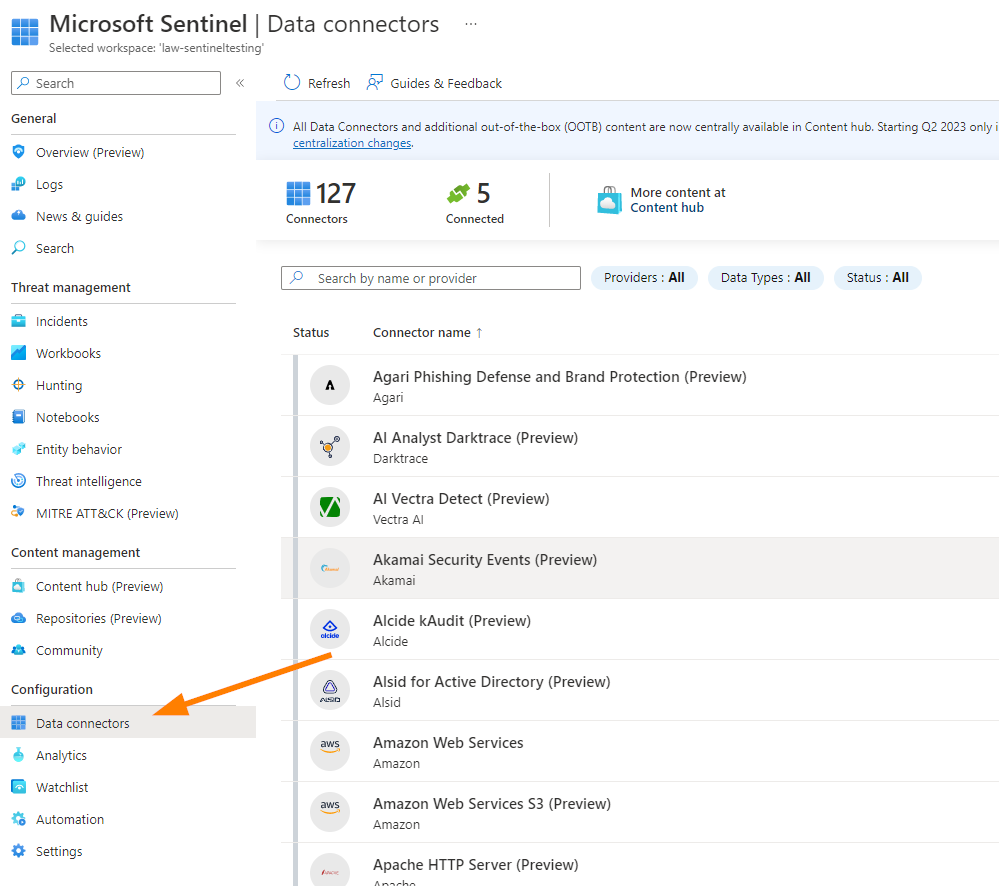The image size is (999, 886).
Task: Sort by Connector name column header
Action: (x=428, y=332)
